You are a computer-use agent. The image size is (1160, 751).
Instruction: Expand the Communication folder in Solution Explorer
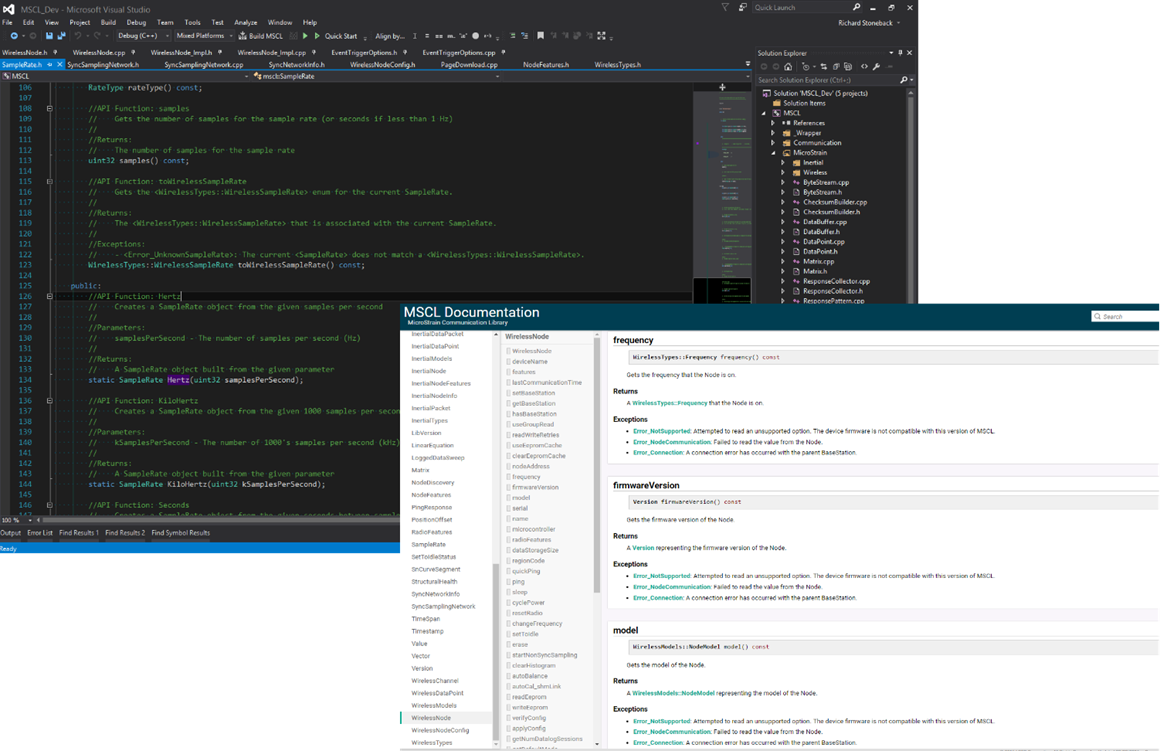pos(774,143)
